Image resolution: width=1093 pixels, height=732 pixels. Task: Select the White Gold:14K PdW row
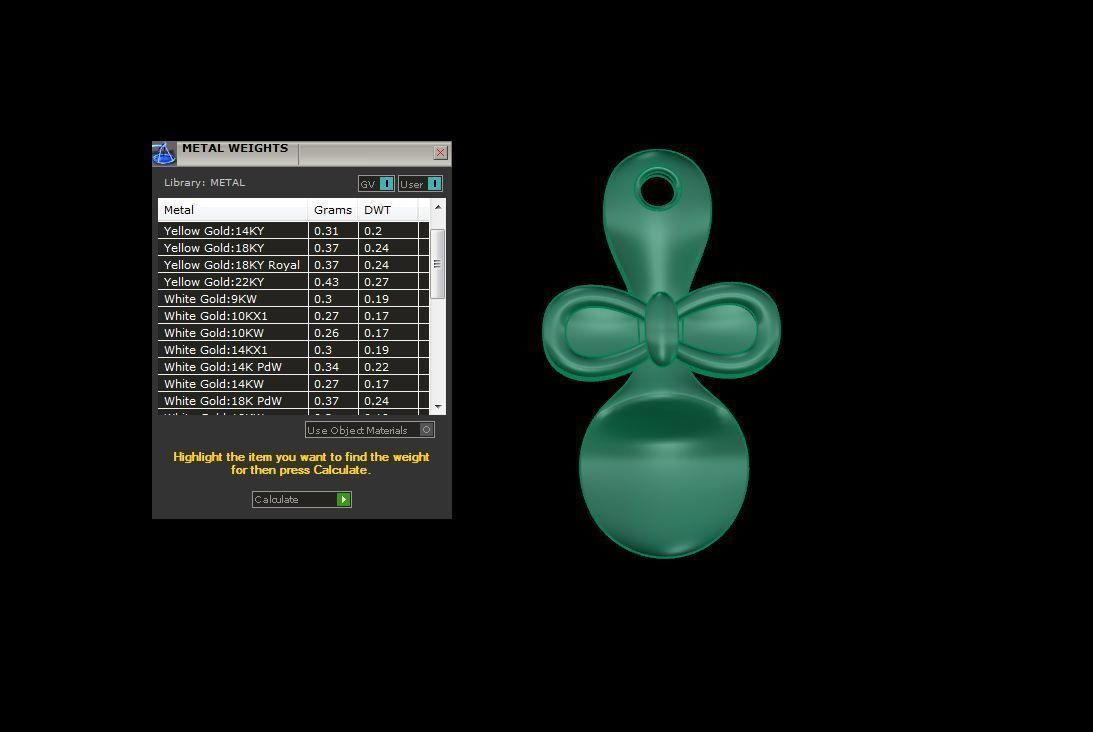(293, 367)
